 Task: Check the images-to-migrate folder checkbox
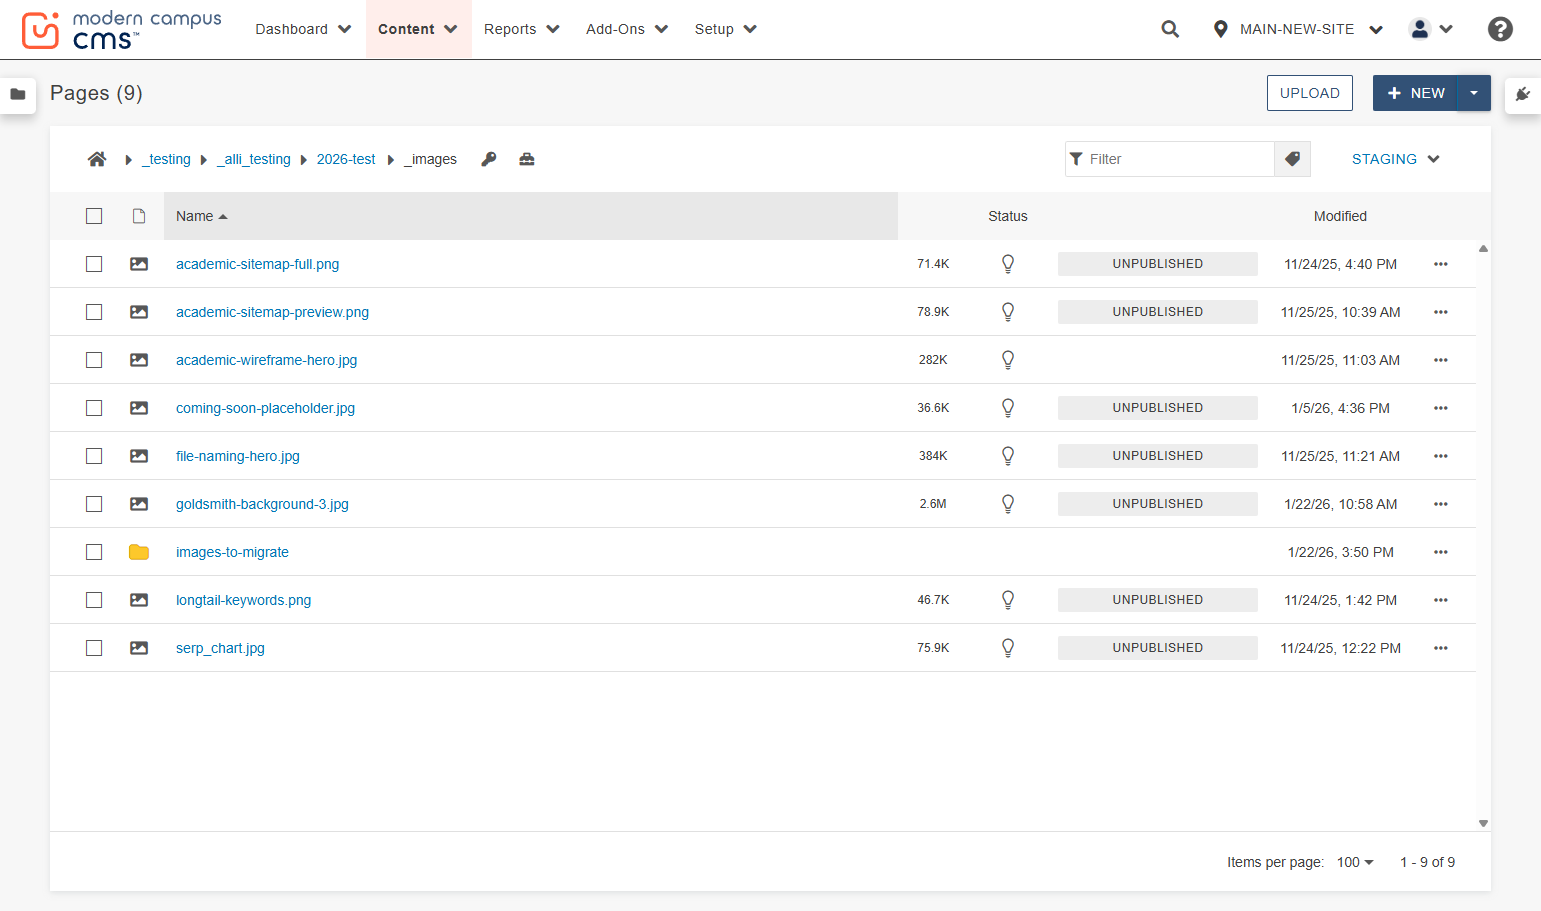[x=94, y=552]
